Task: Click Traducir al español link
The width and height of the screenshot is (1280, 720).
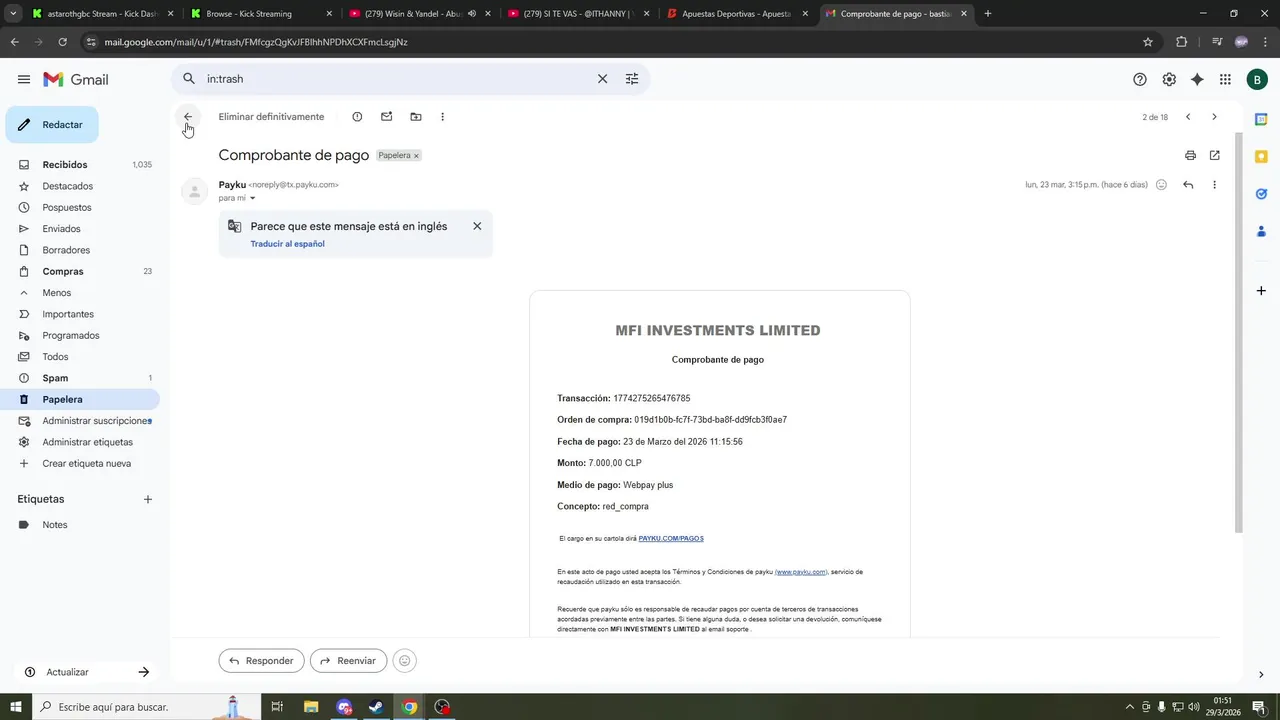Action: click(287, 244)
